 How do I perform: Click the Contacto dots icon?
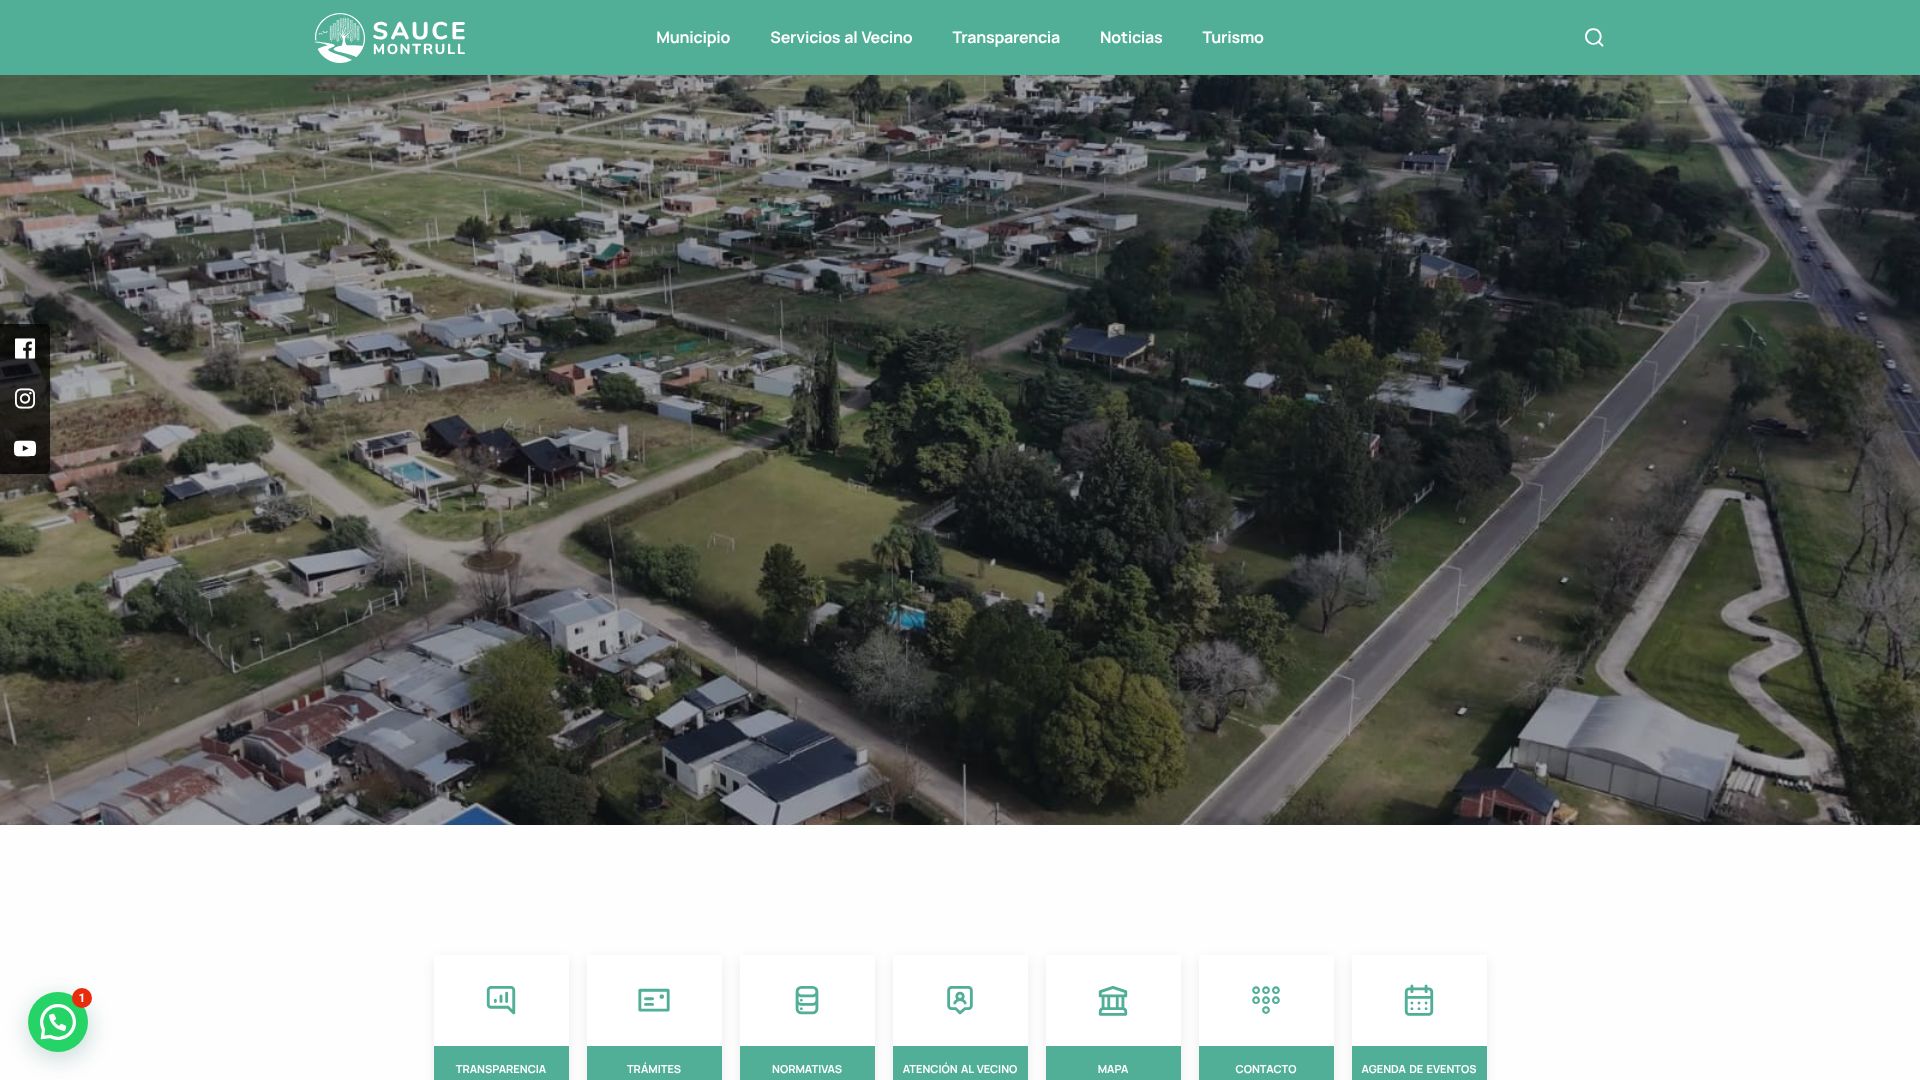1266,1000
